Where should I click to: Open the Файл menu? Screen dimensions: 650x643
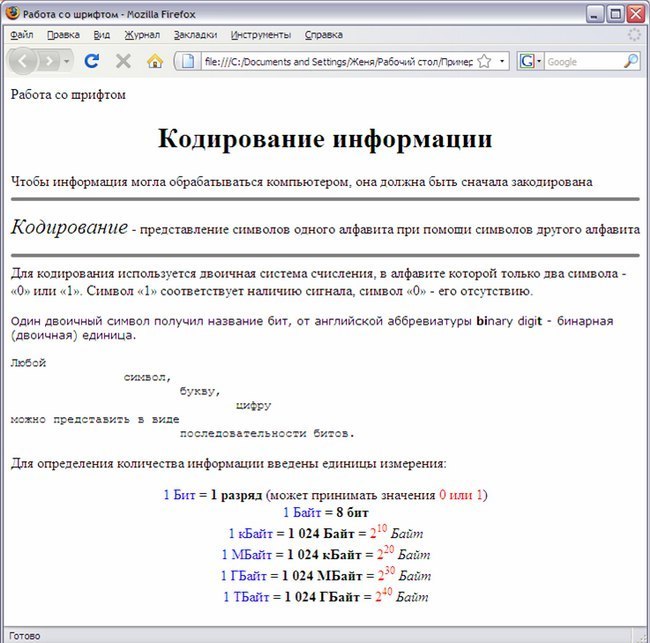(x=21, y=34)
